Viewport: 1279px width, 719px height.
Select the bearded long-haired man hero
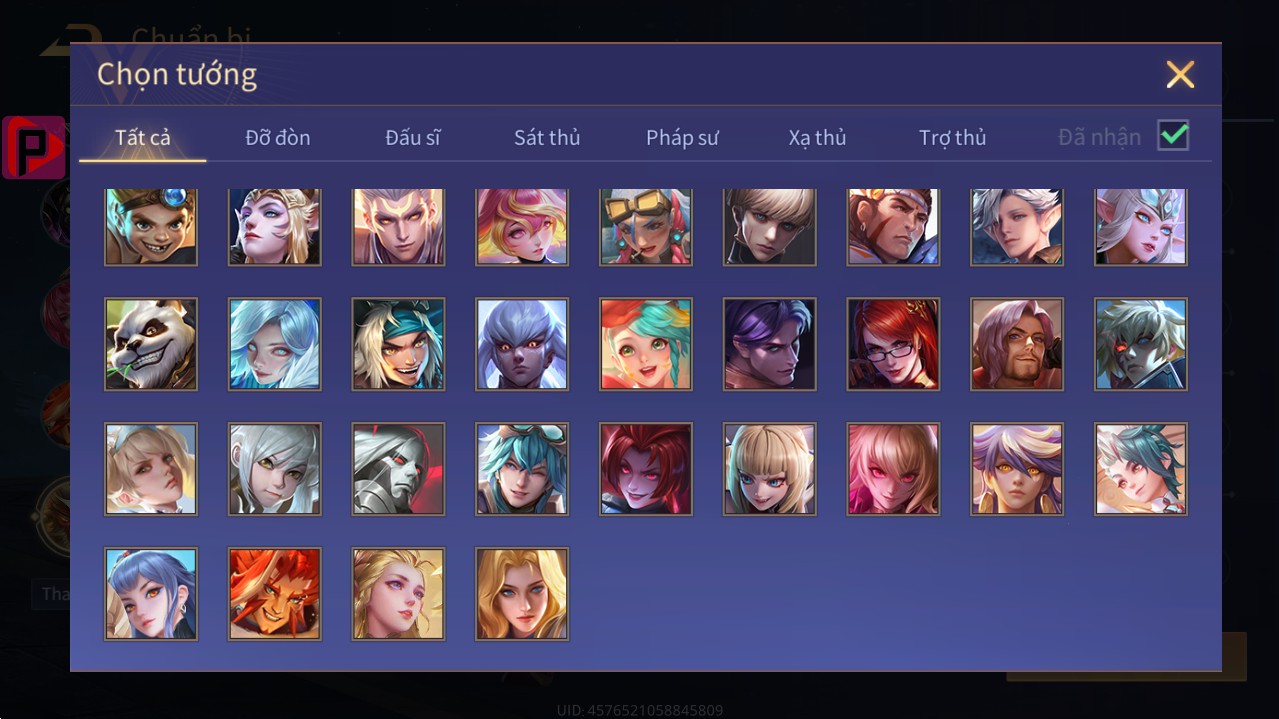1017,344
